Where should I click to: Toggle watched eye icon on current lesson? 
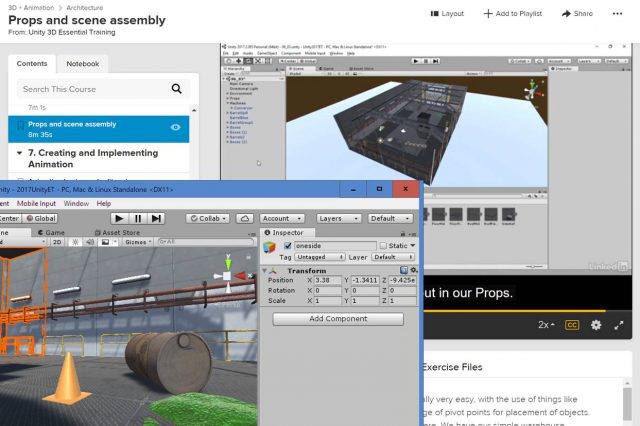point(176,127)
